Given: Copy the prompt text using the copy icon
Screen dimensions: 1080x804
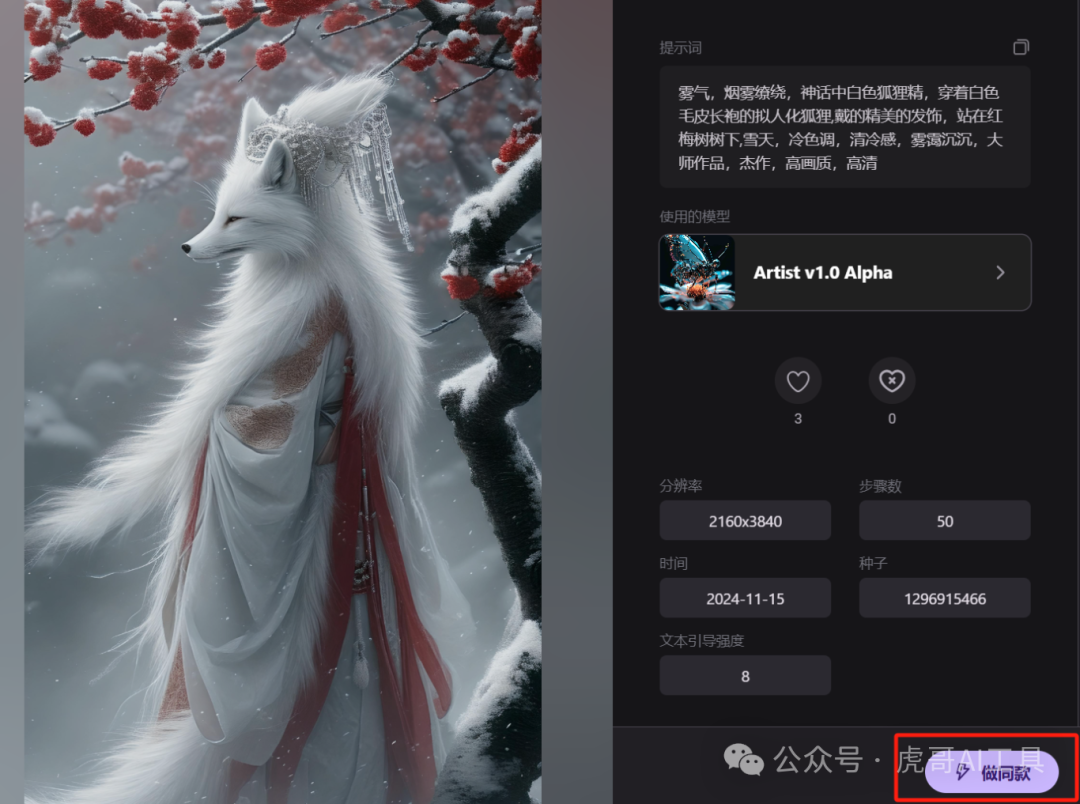Looking at the screenshot, I should click(1020, 46).
